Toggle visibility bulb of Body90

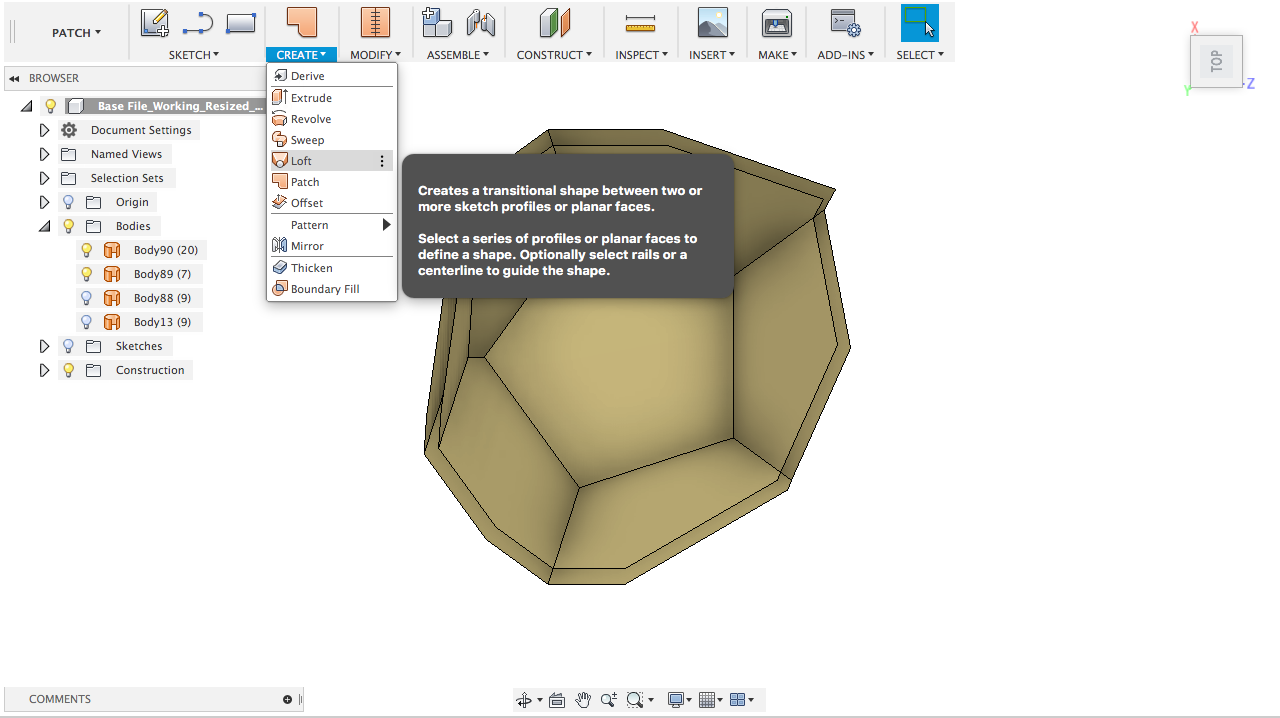point(86,250)
